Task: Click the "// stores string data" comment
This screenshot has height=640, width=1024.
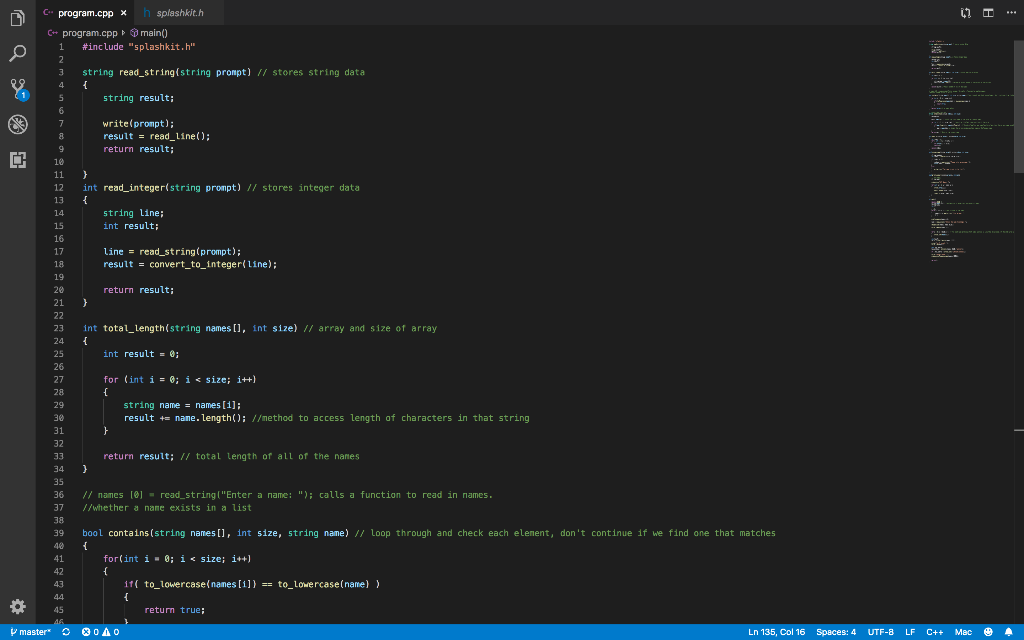Action: 311,72
